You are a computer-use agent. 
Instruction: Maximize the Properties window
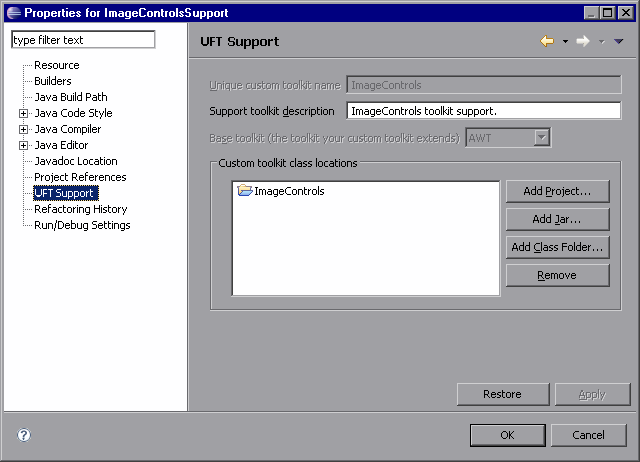click(607, 13)
